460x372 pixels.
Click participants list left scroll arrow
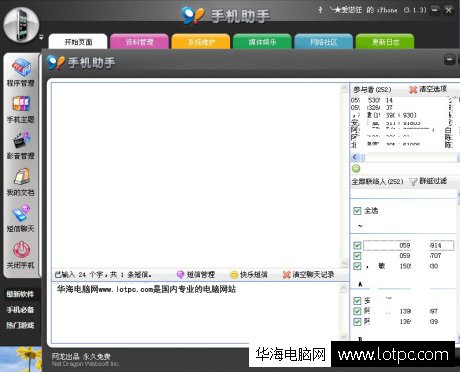pos(355,157)
